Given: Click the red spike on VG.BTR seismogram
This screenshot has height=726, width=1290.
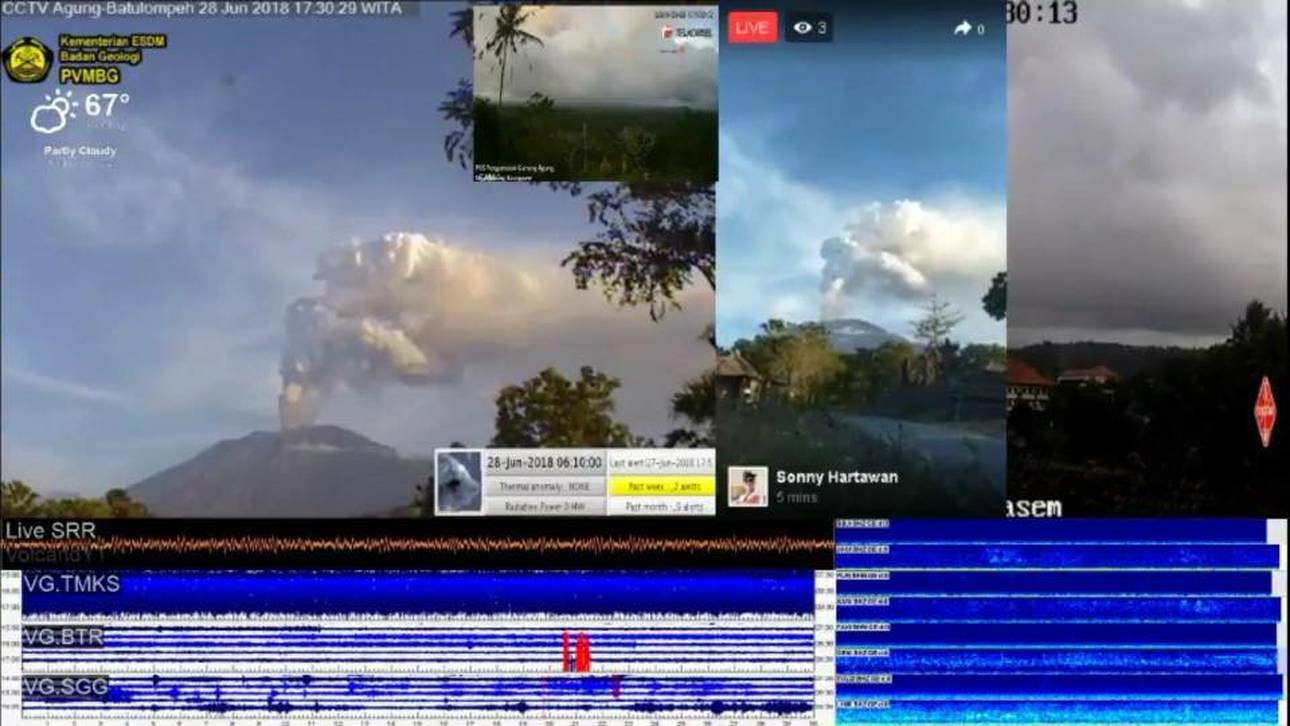Looking at the screenshot, I should pyautogui.click(x=579, y=652).
